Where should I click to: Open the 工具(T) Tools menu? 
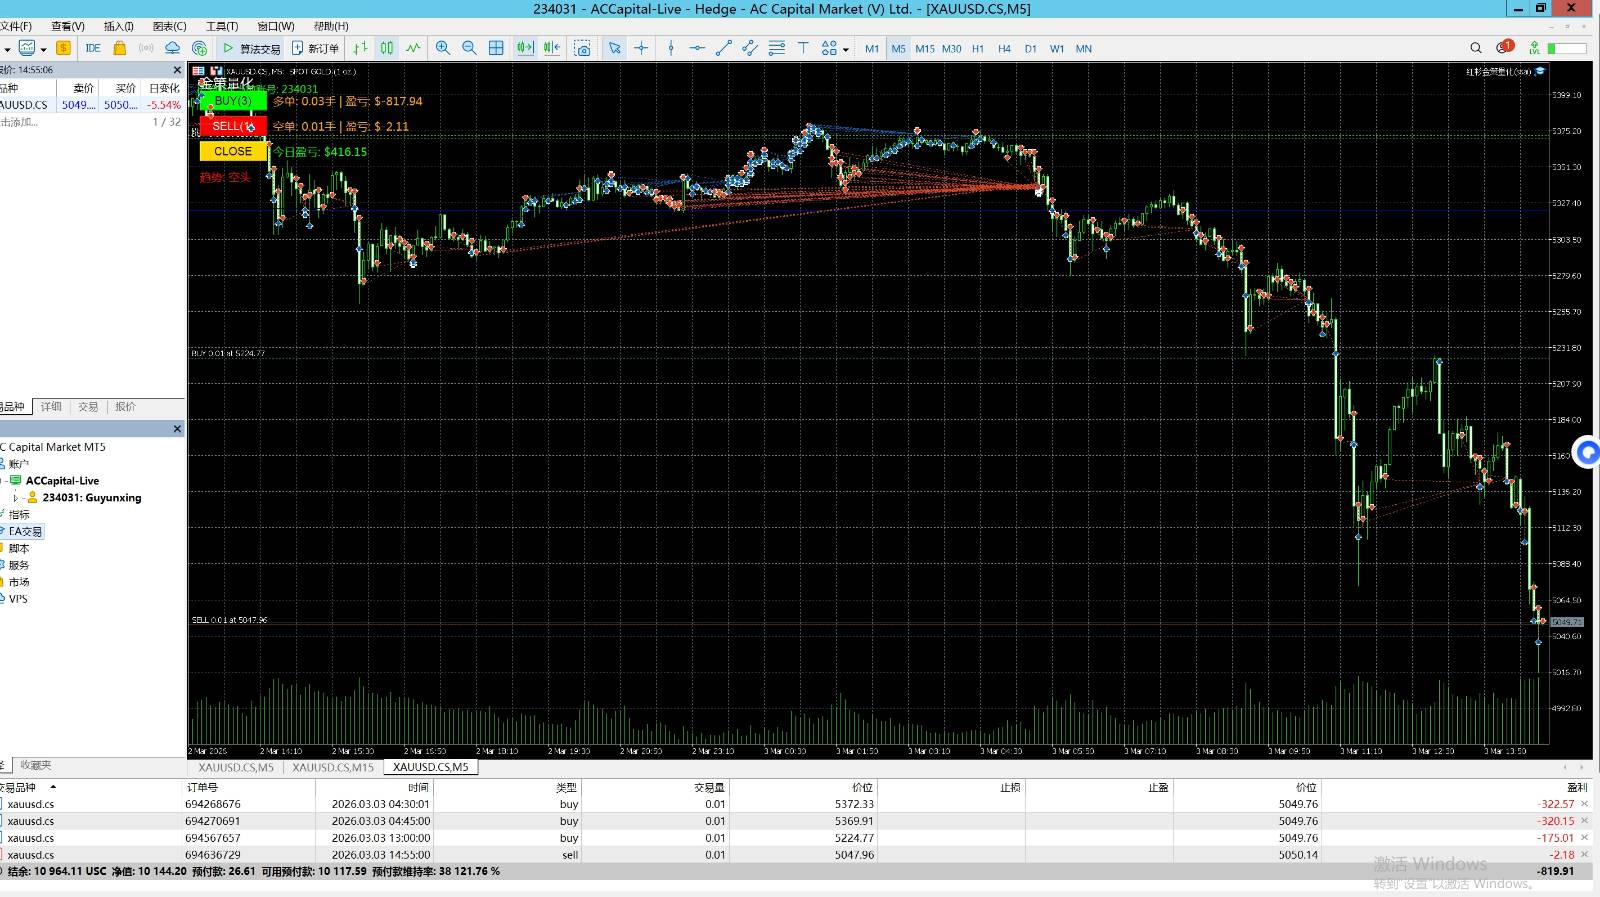[222, 26]
